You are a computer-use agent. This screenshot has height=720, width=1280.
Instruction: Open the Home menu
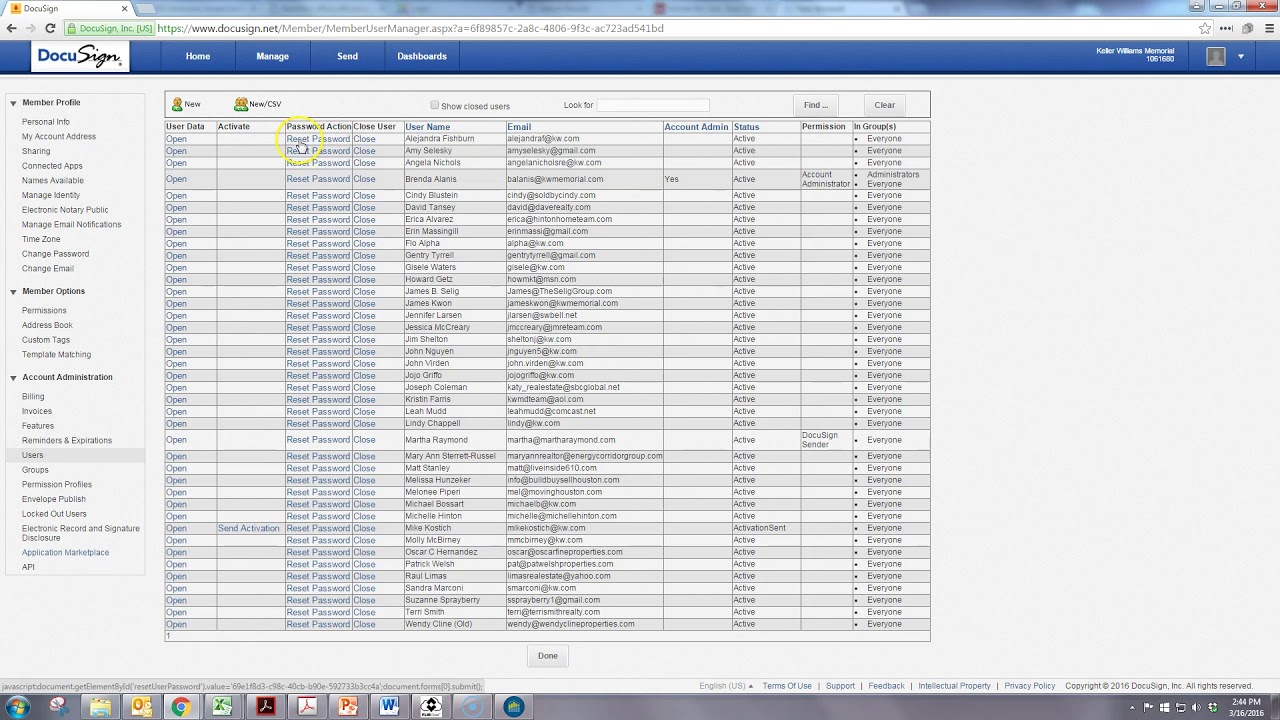198,56
